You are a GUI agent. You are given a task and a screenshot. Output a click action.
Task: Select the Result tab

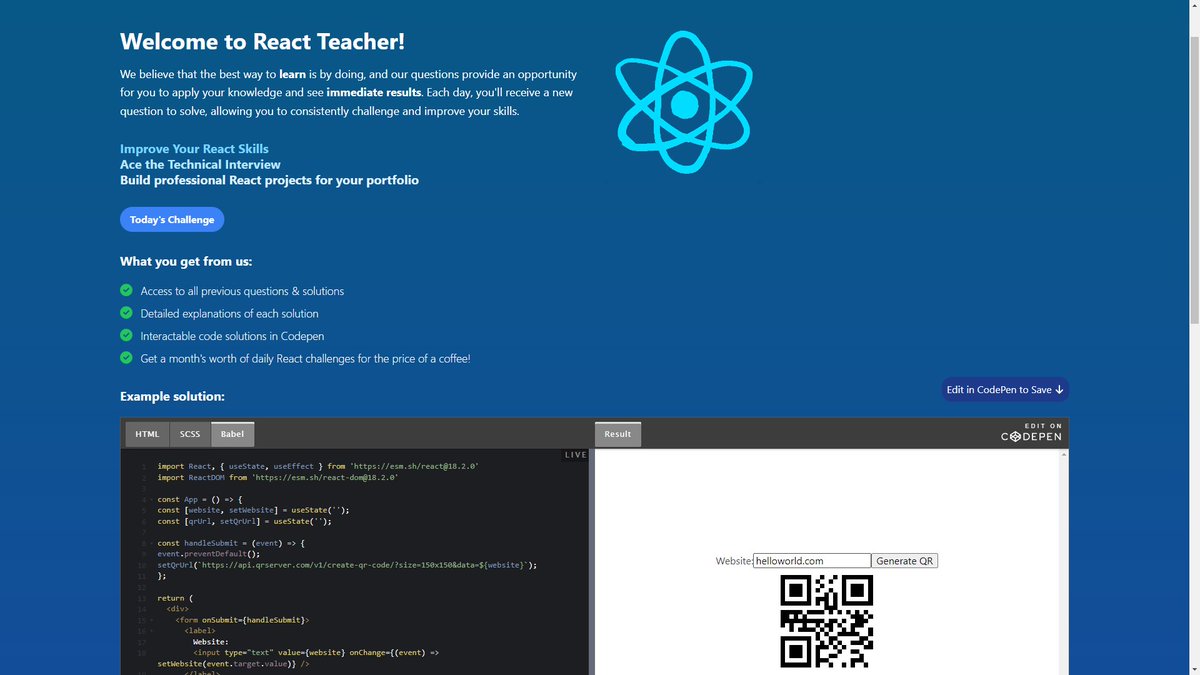click(x=618, y=434)
